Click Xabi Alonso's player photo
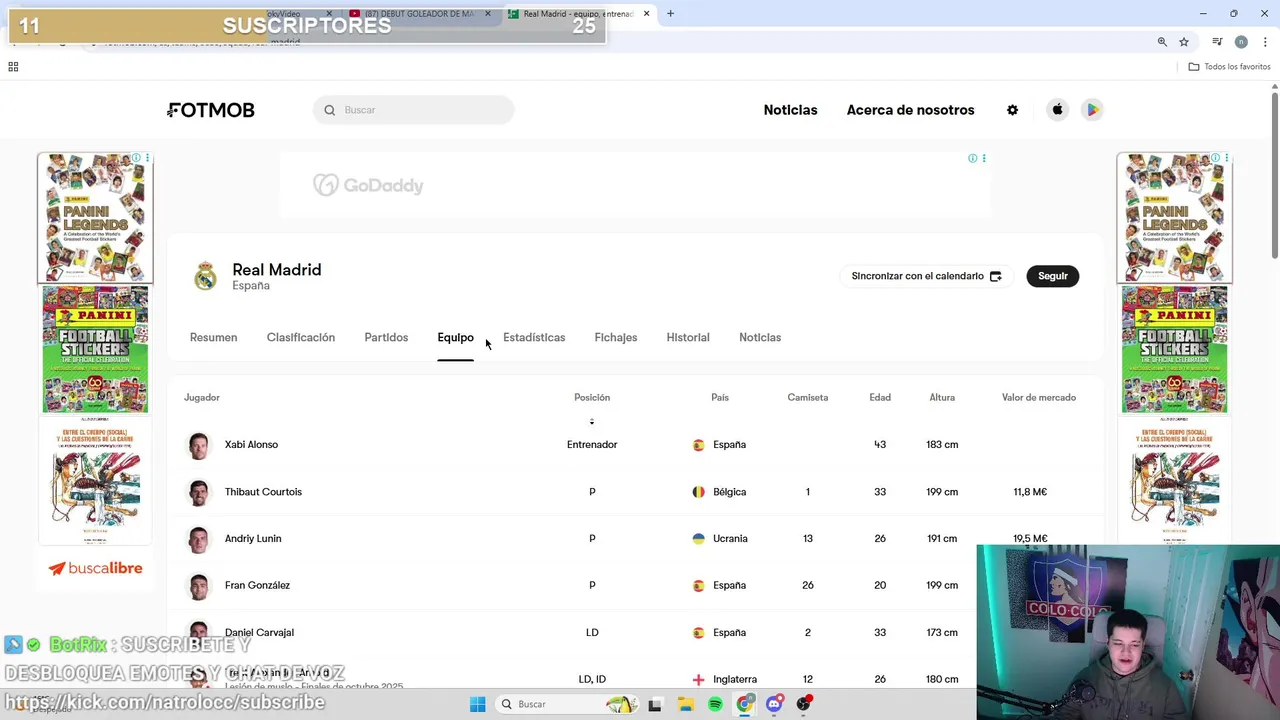 199,445
